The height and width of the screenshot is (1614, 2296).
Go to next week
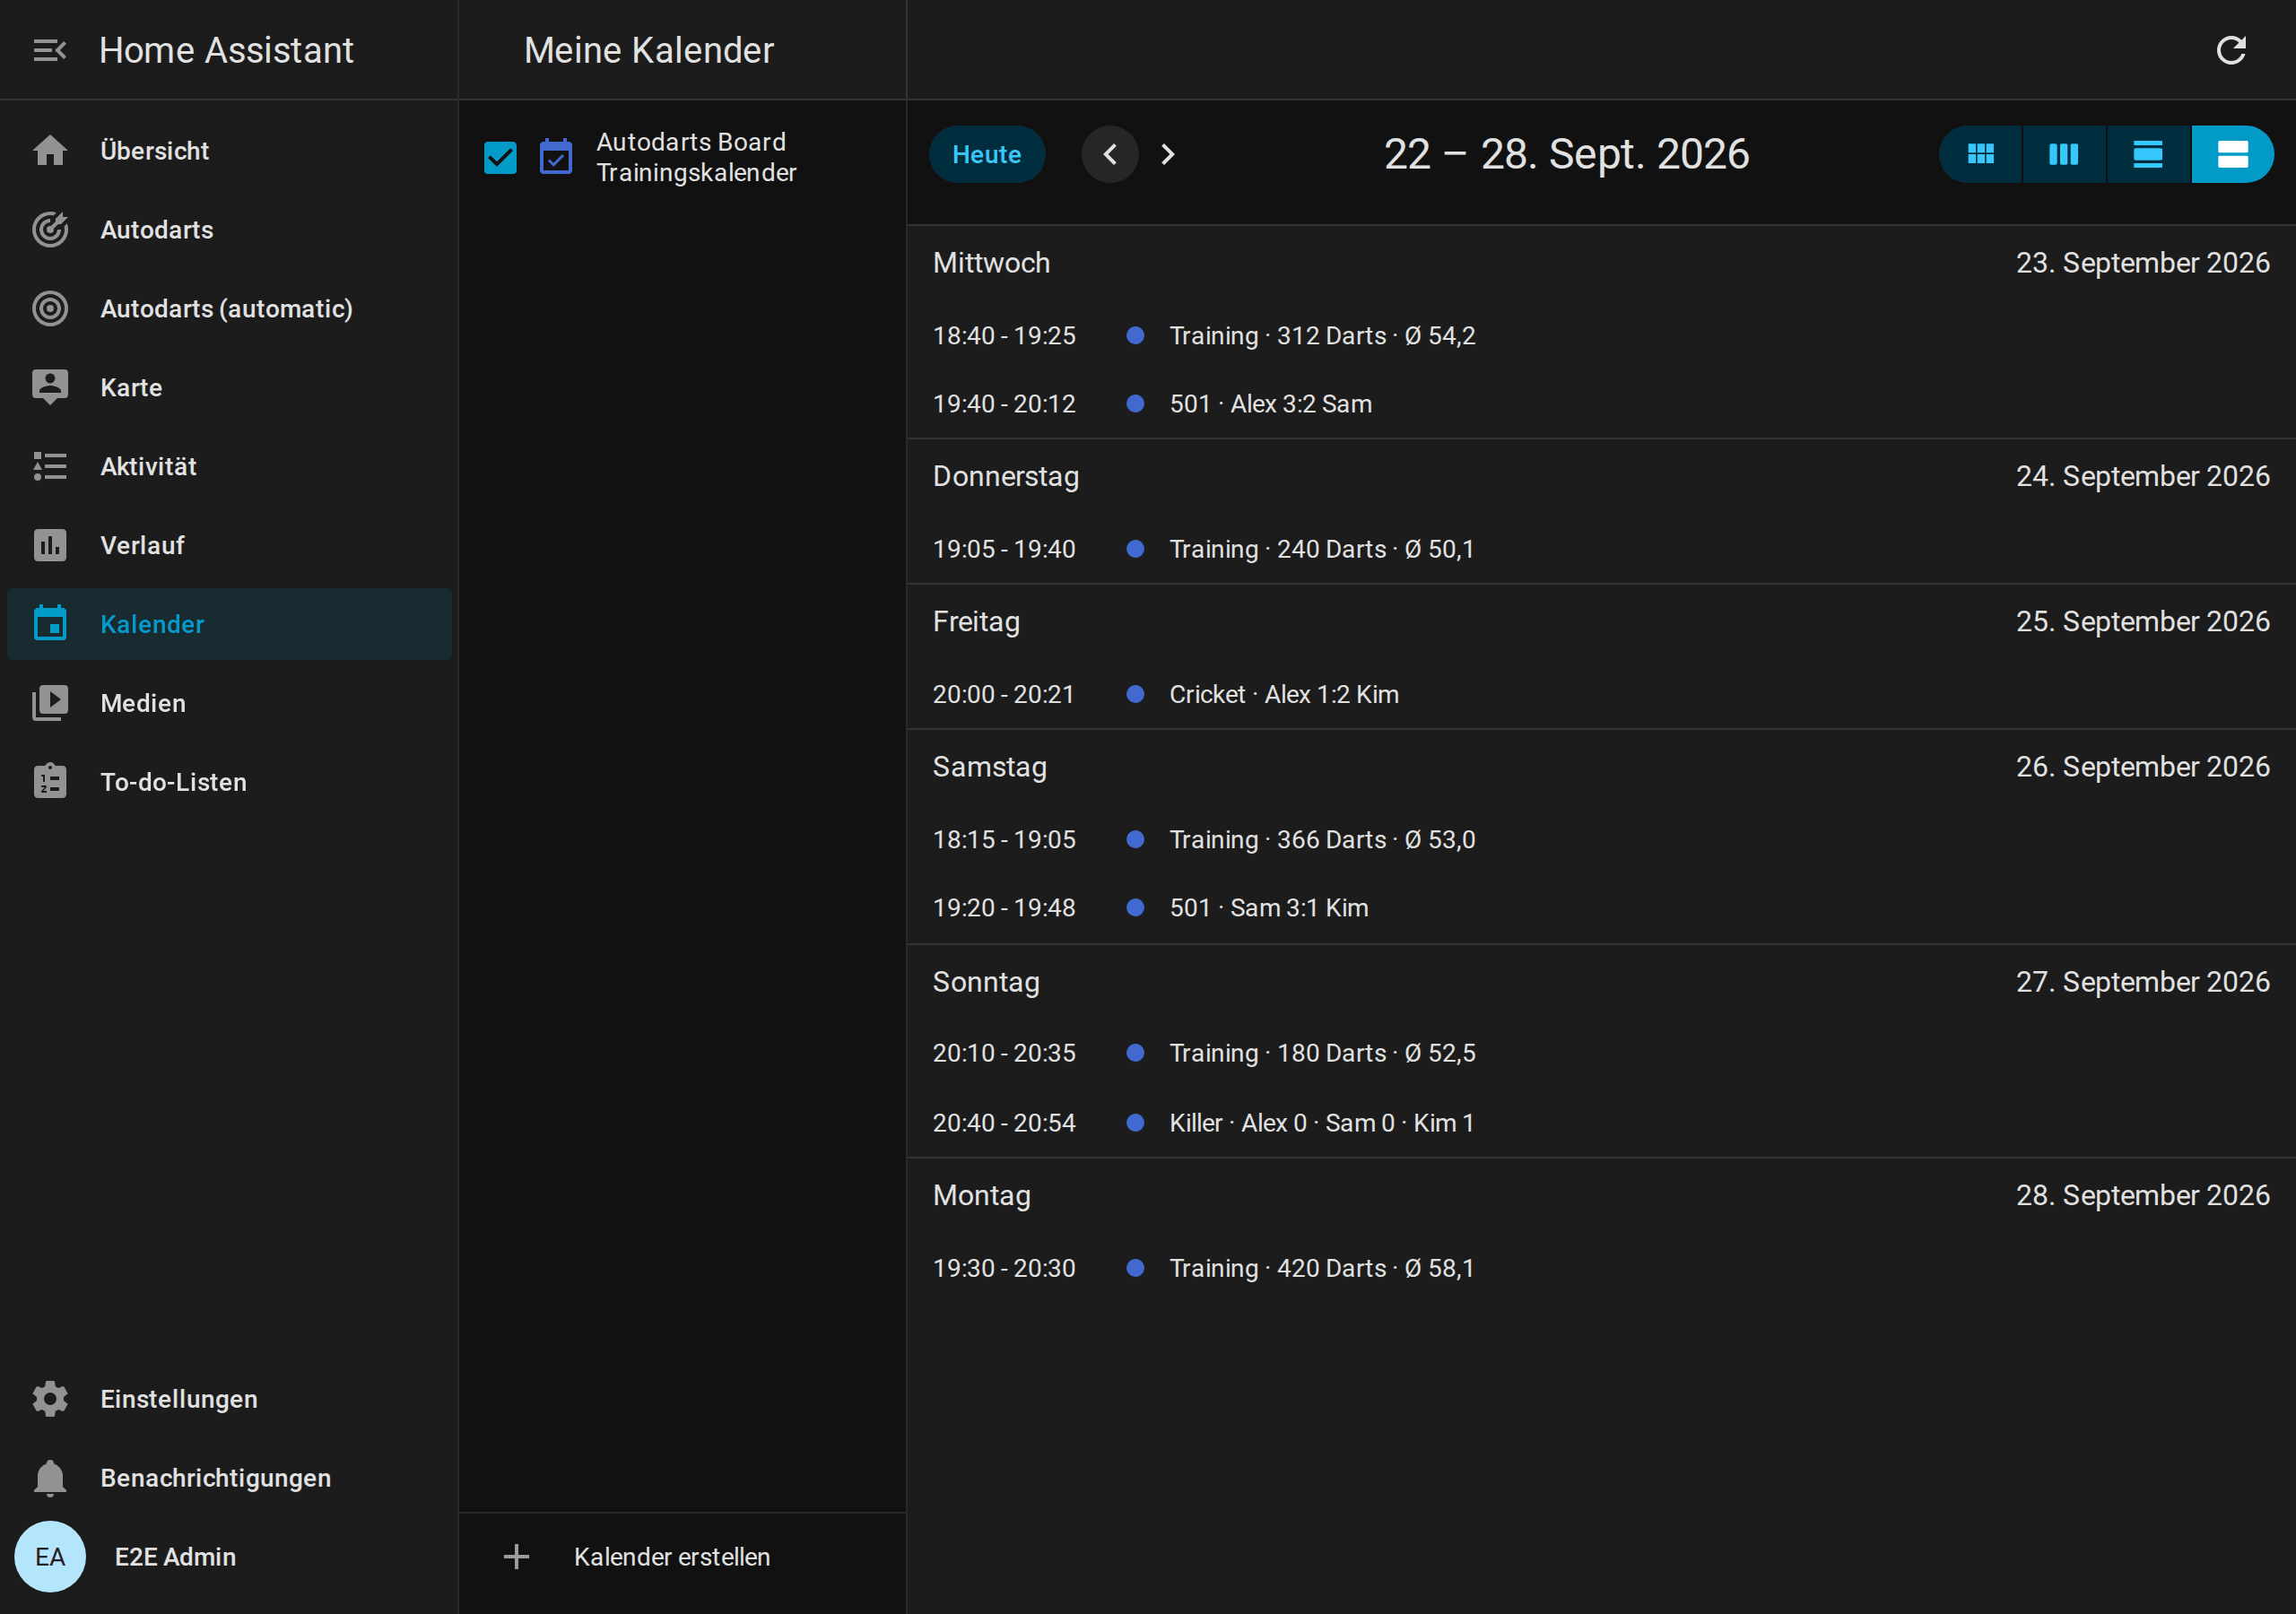pyautogui.click(x=1167, y=154)
